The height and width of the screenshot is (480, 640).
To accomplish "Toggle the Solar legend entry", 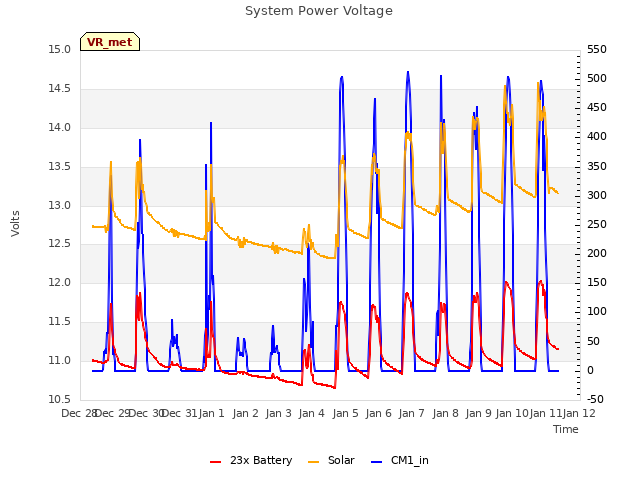I will click(x=331, y=460).
